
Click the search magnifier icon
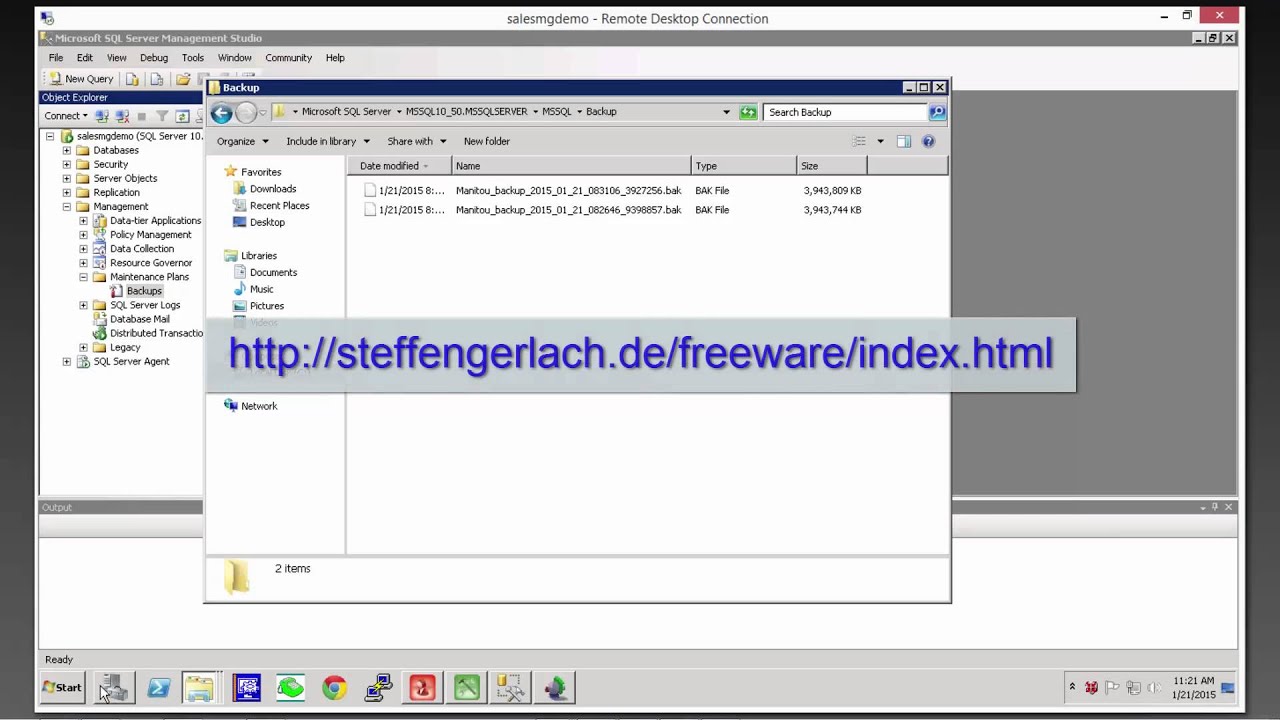tap(938, 112)
